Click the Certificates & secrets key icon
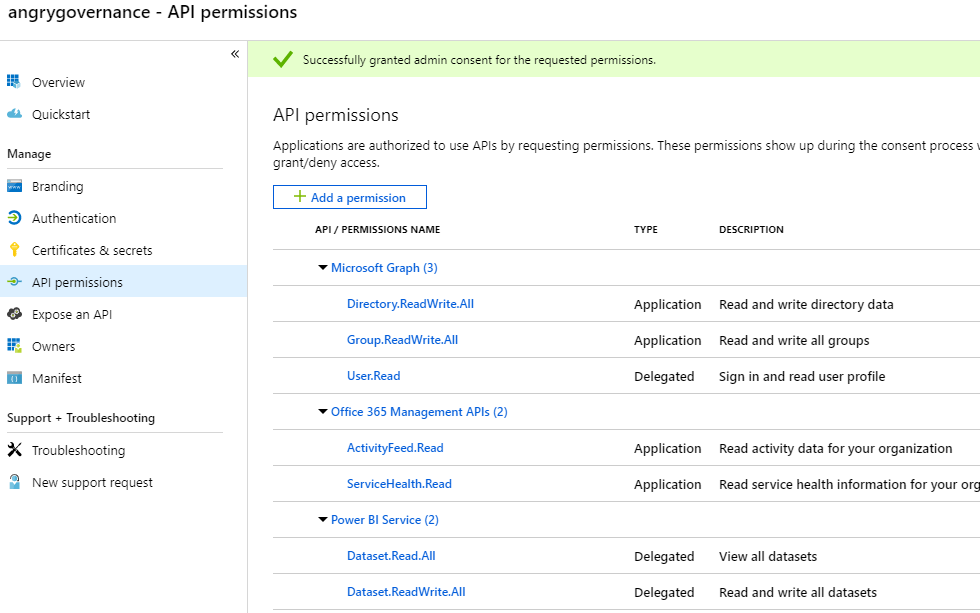This screenshot has width=980, height=613. pyautogui.click(x=14, y=250)
